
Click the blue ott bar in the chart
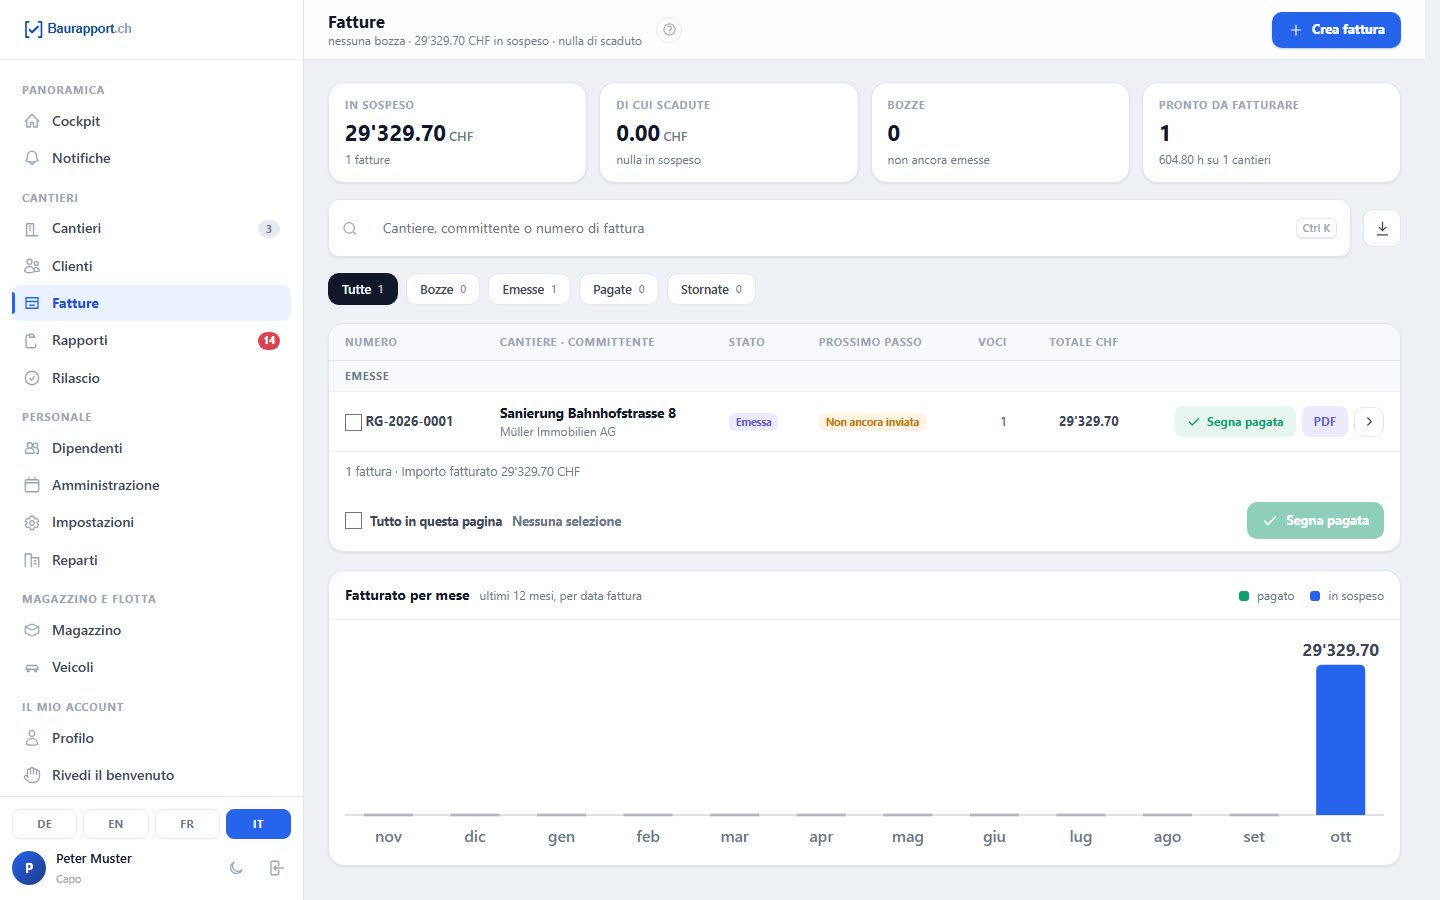[1340, 740]
